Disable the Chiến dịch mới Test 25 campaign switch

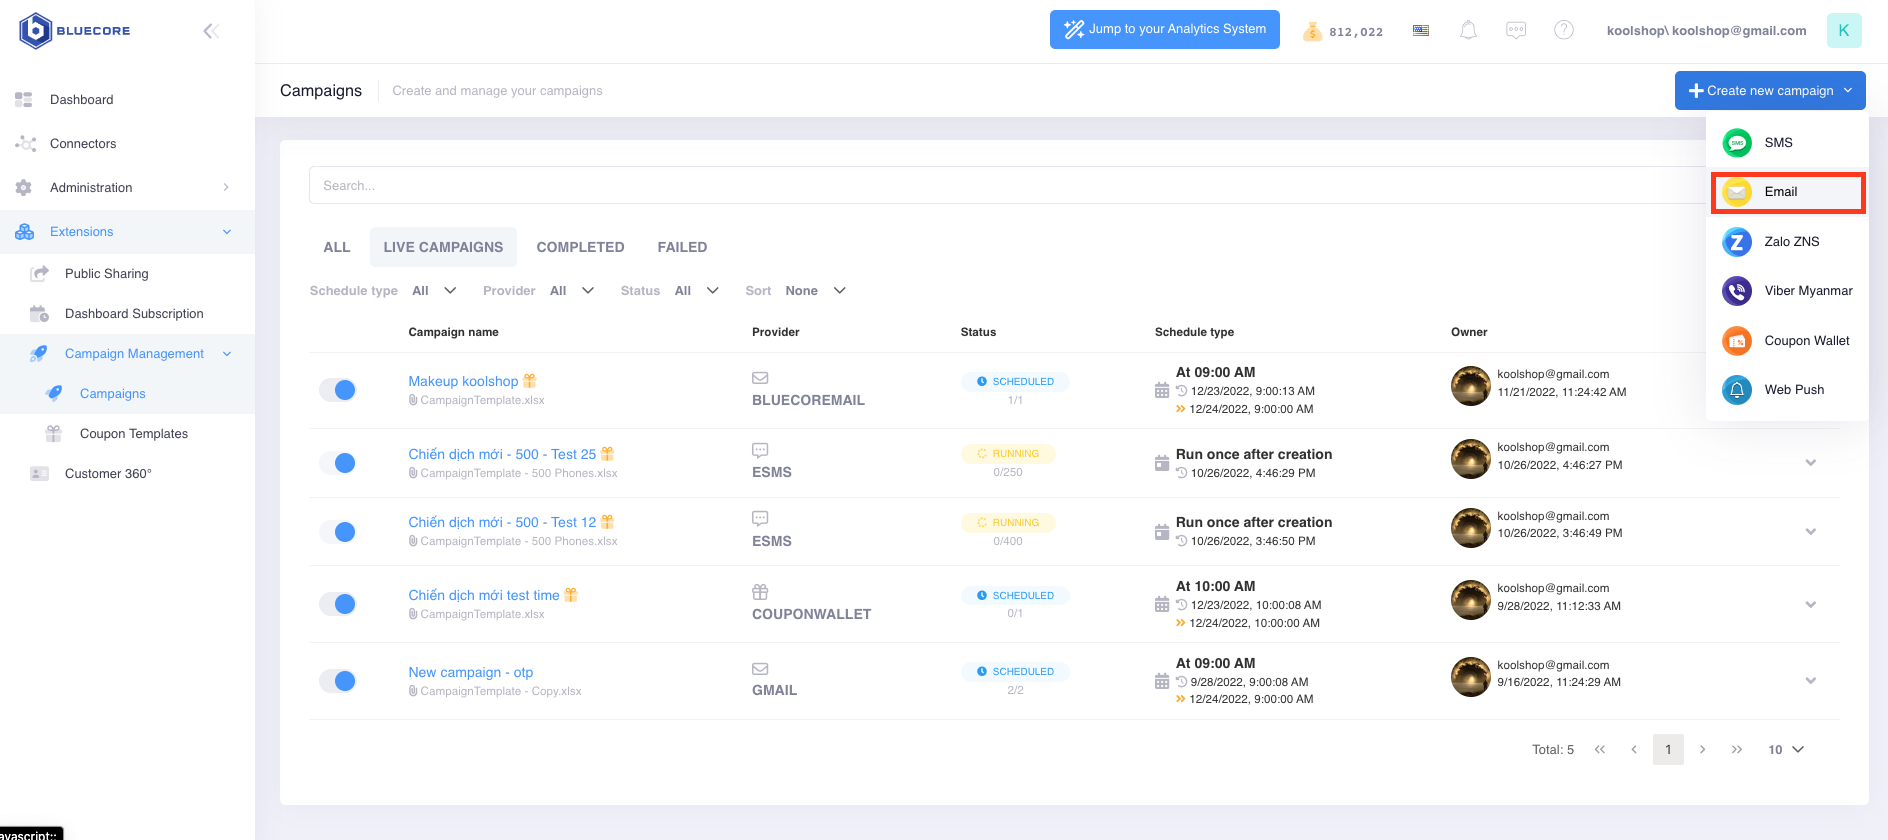click(x=338, y=463)
